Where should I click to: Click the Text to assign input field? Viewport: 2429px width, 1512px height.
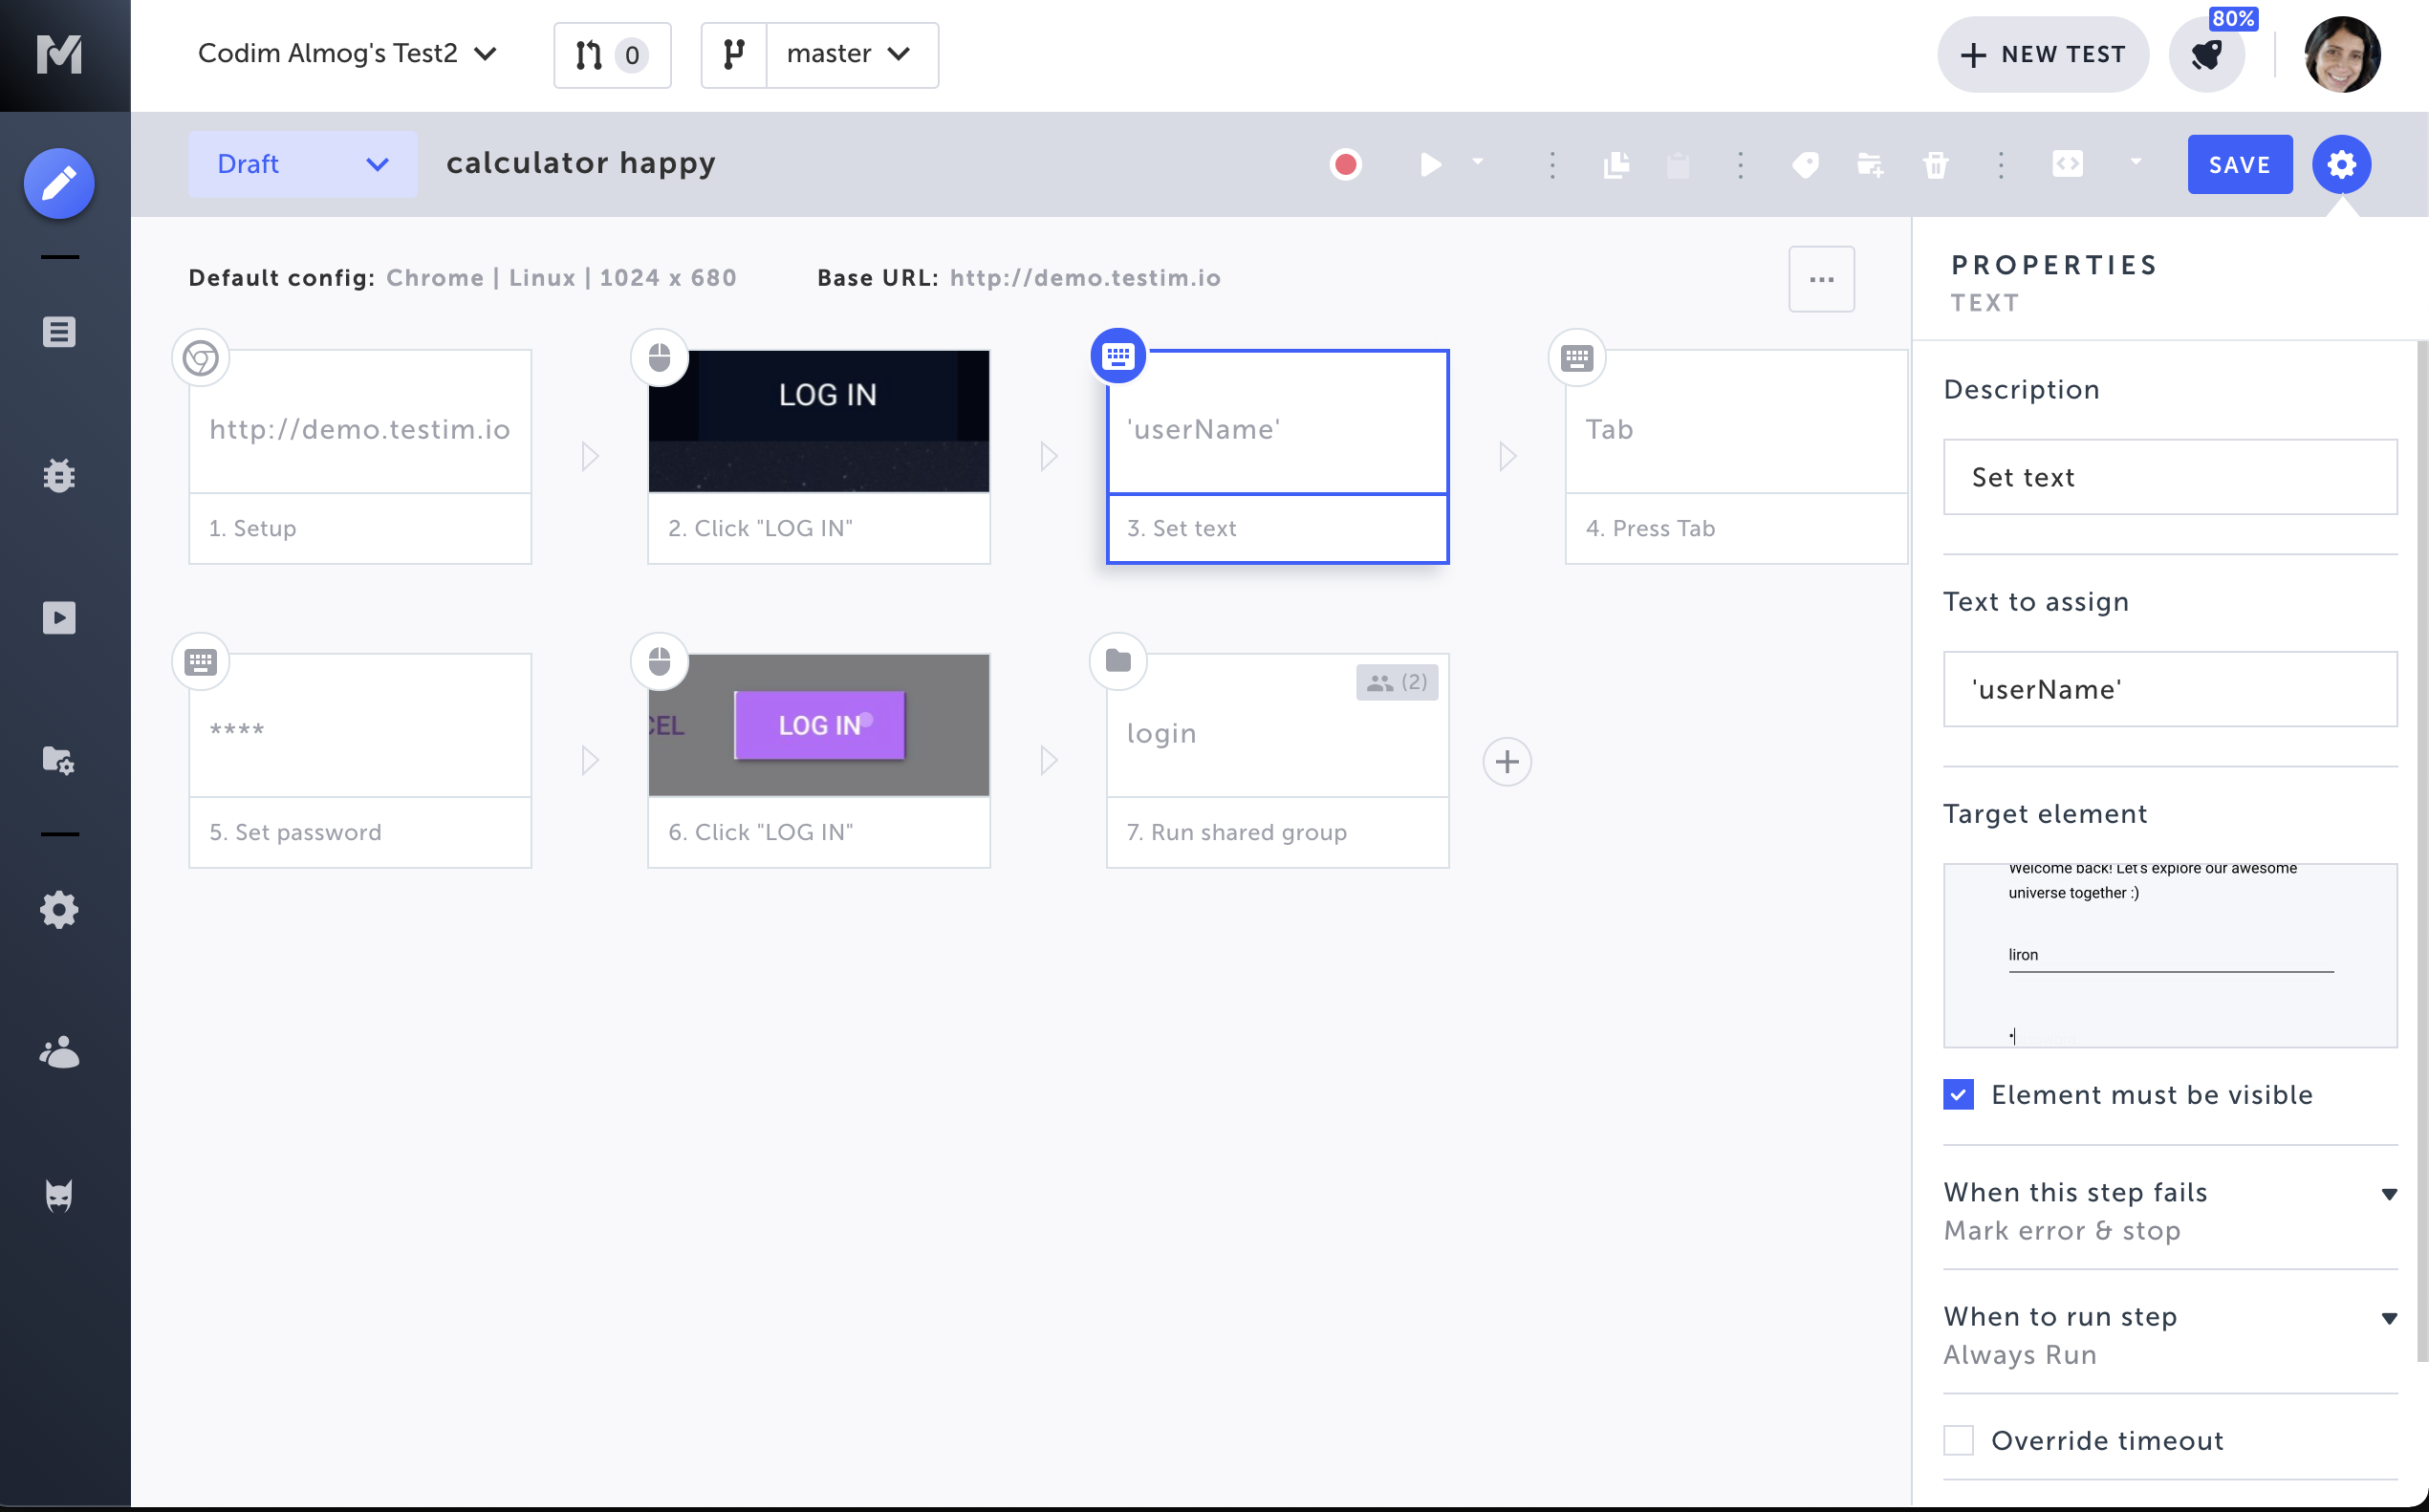pyautogui.click(x=2169, y=689)
